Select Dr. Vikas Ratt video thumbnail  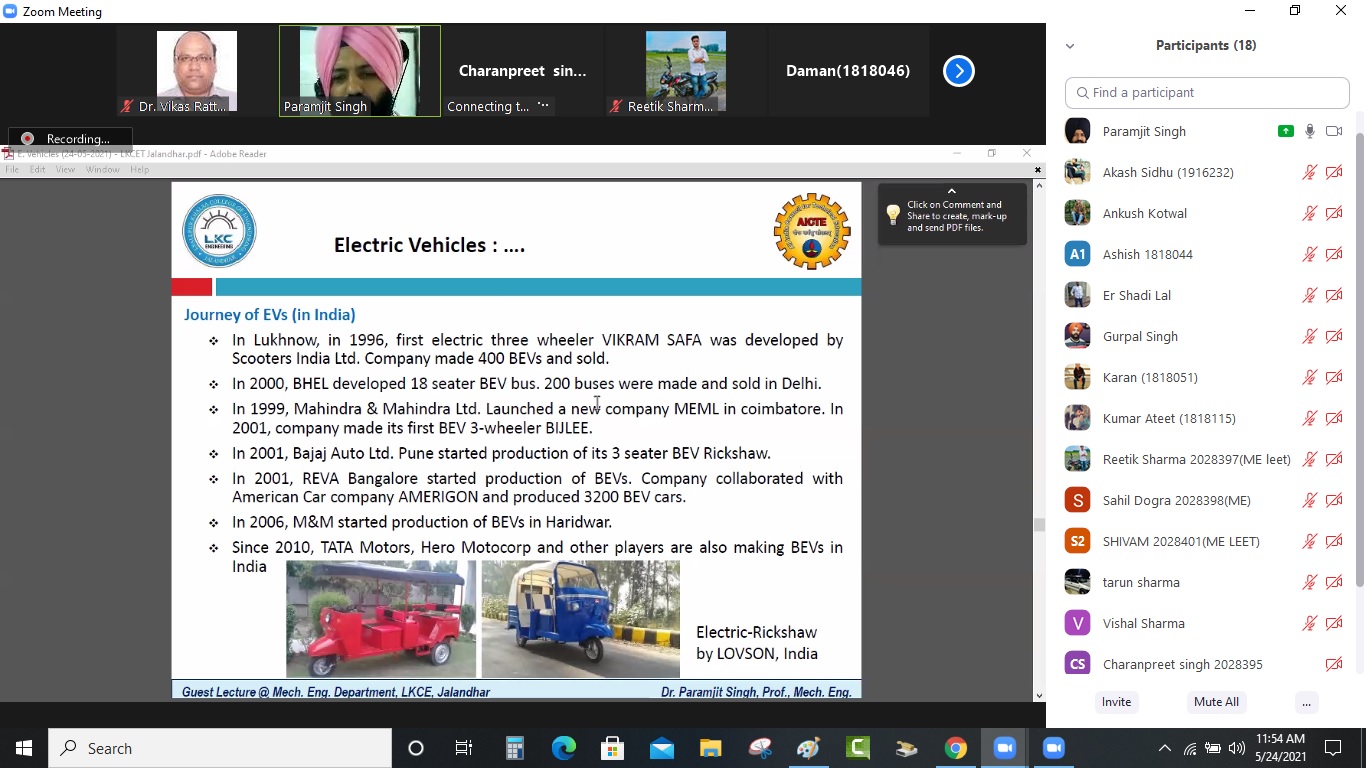click(x=196, y=71)
